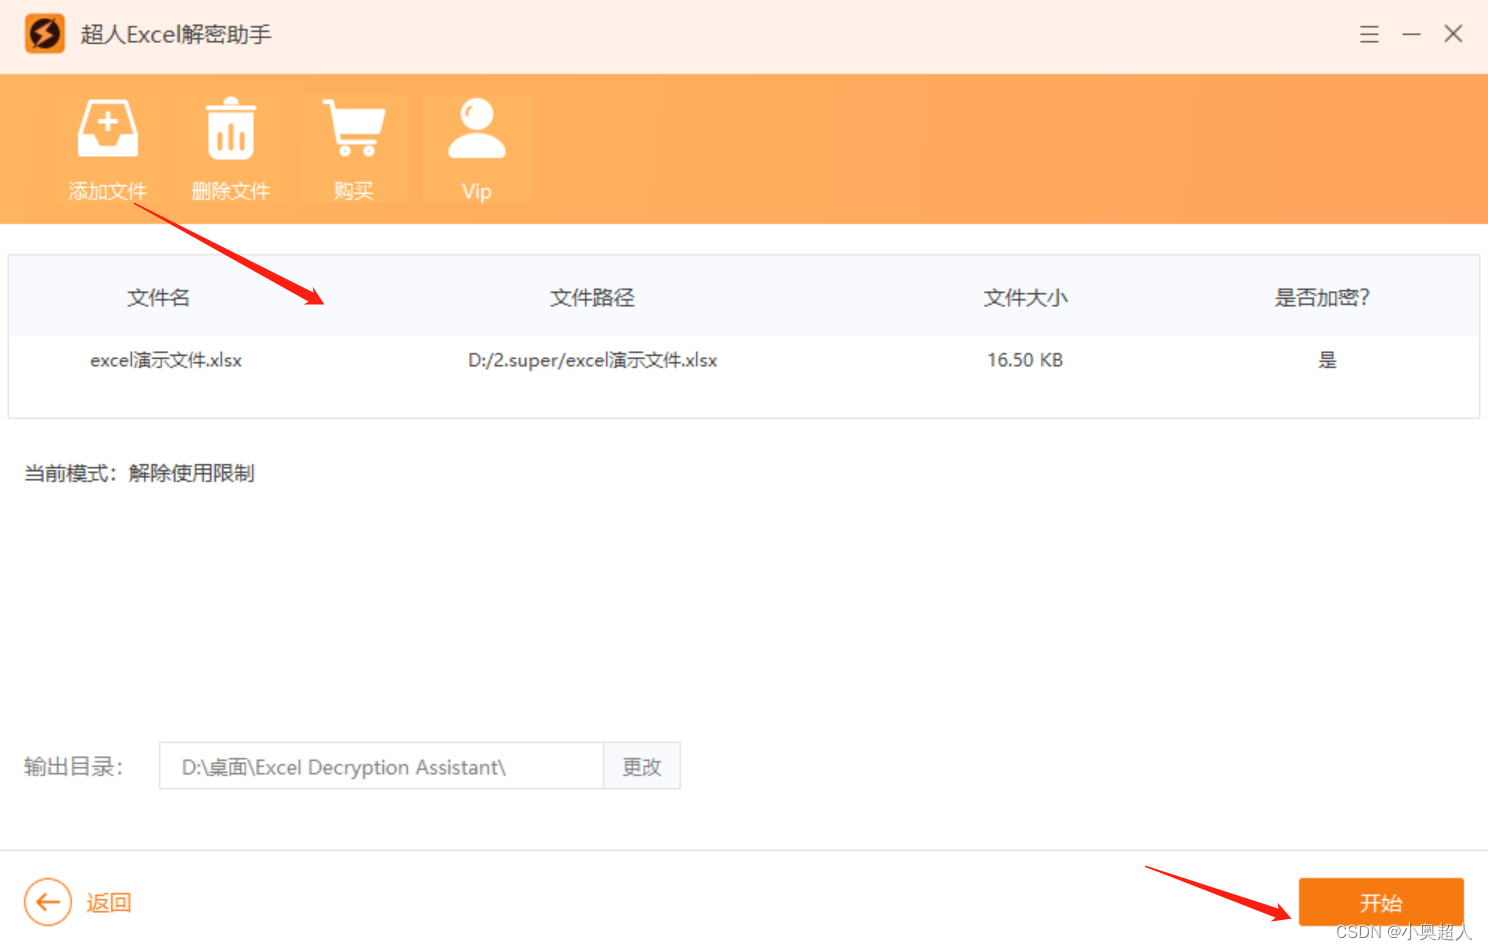1488x950 pixels.
Task: Select the 删除文件 trash icon
Action: [230, 127]
